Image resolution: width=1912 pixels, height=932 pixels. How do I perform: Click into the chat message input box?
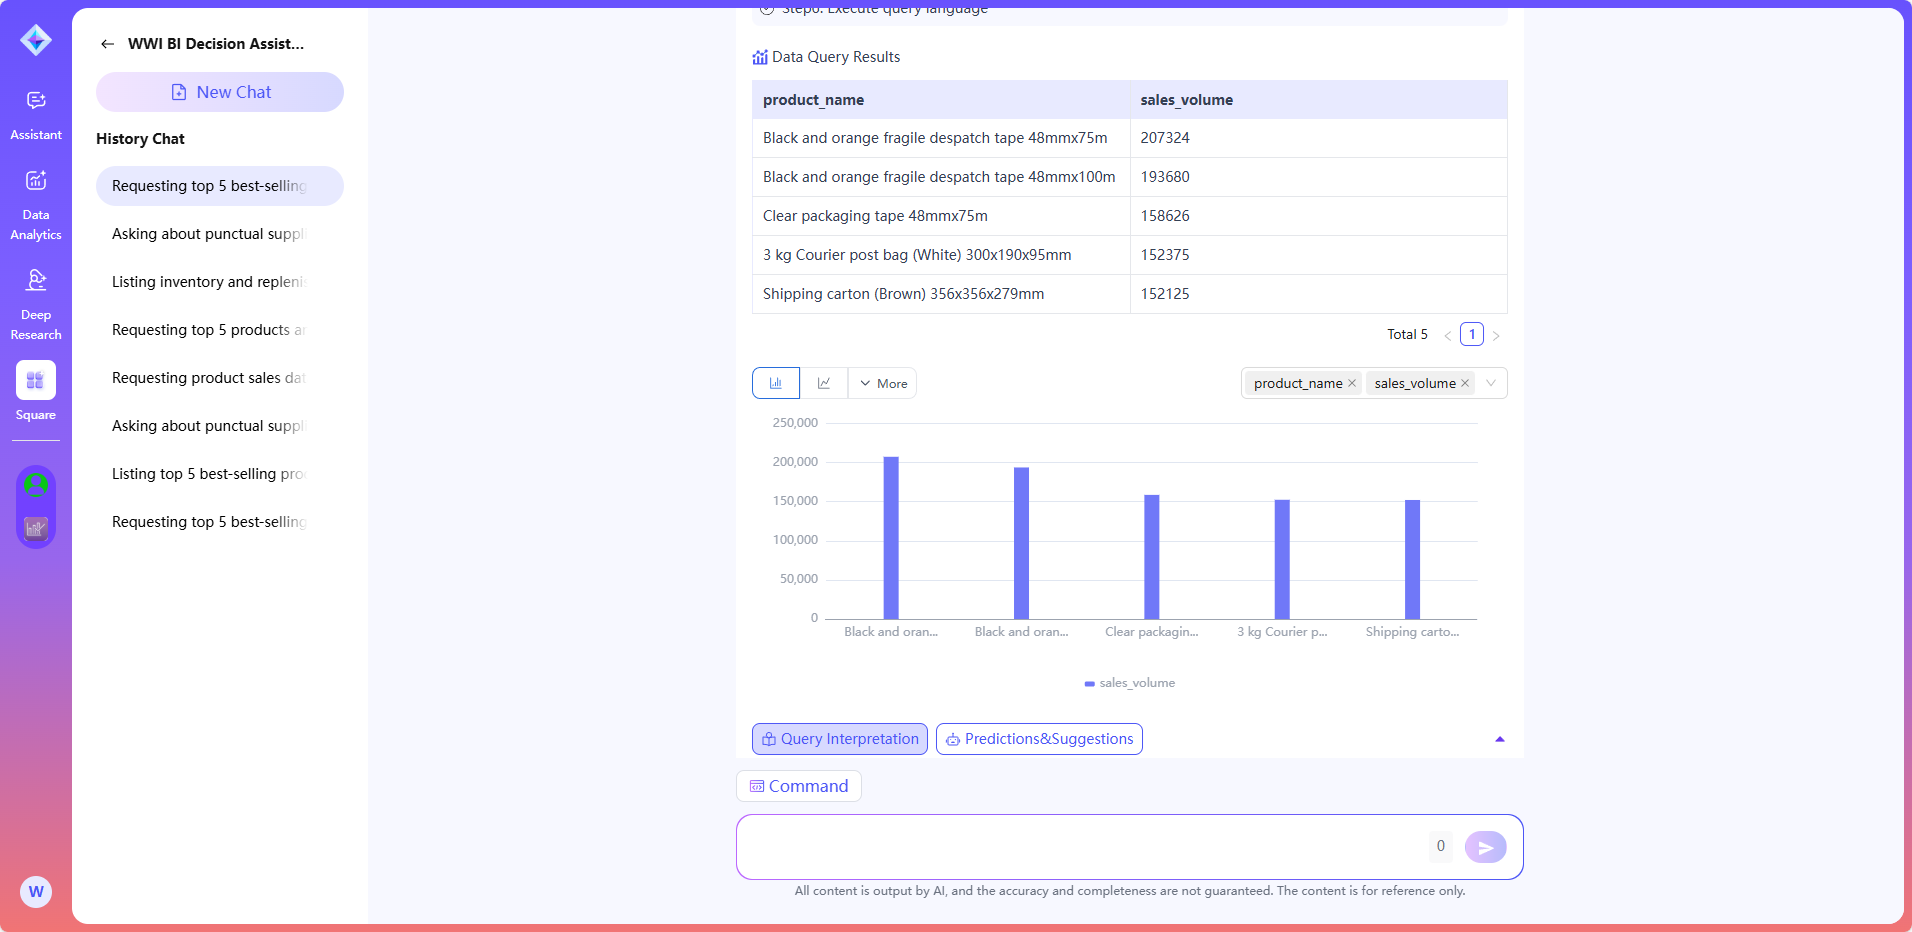tap(1080, 847)
